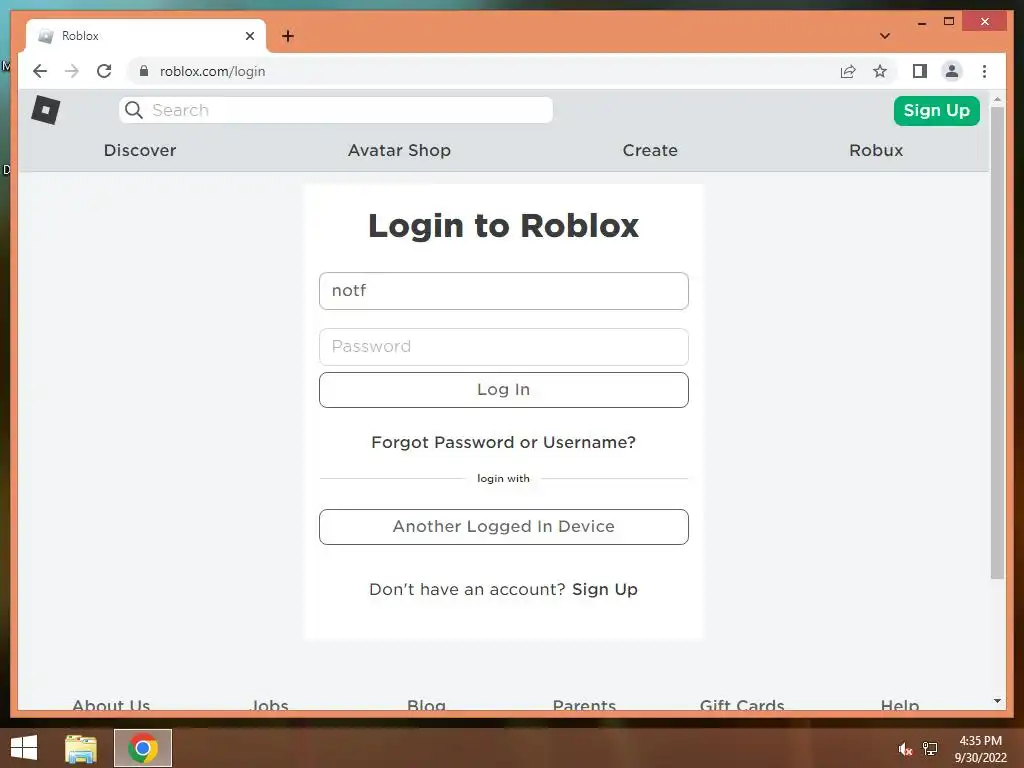Click the Roblox logo icon

coord(46,110)
